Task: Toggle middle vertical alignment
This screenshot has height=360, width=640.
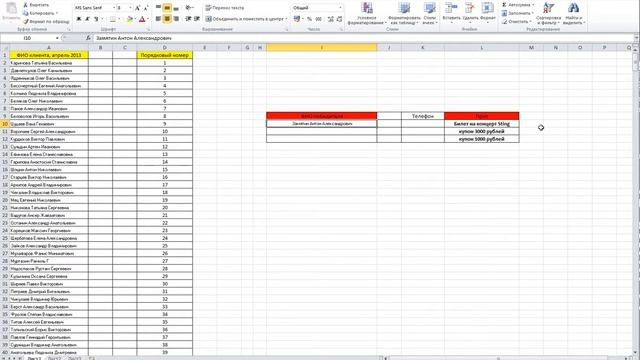Action: 167,8
